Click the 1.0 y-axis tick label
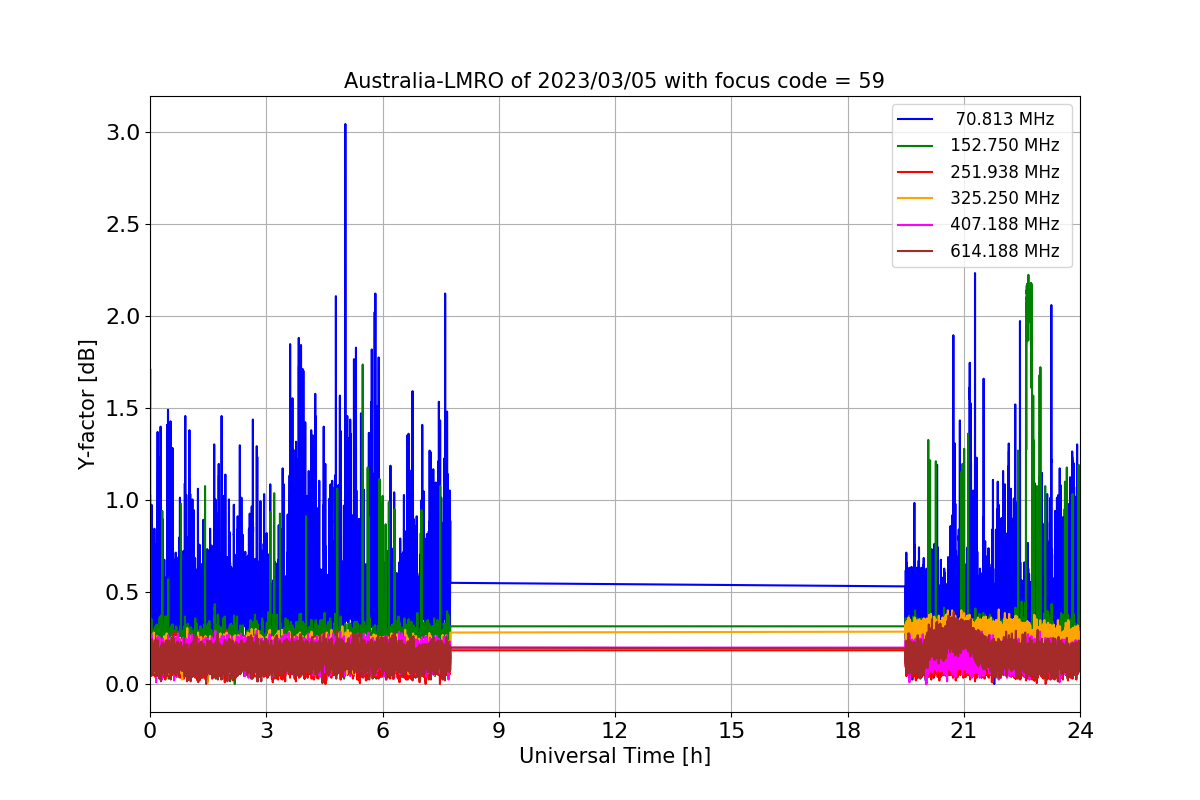Image resolution: width=1200 pixels, height=800 pixels. tap(123, 501)
